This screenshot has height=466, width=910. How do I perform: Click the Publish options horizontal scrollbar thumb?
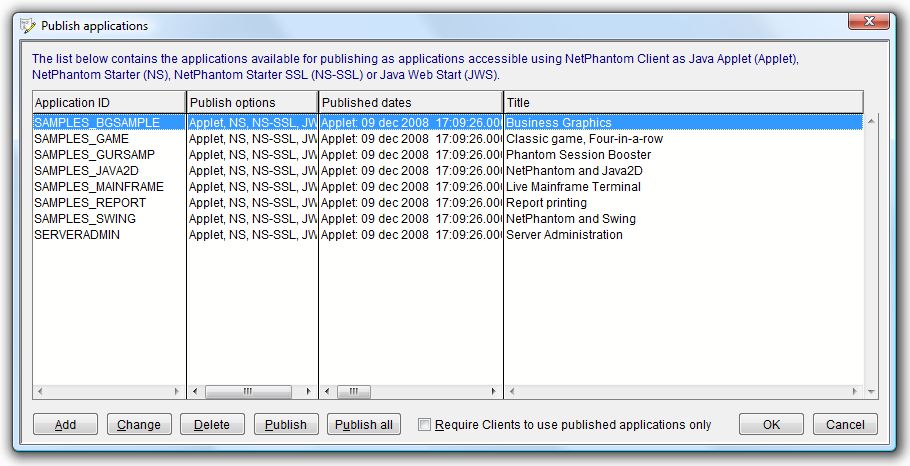[x=248, y=392]
